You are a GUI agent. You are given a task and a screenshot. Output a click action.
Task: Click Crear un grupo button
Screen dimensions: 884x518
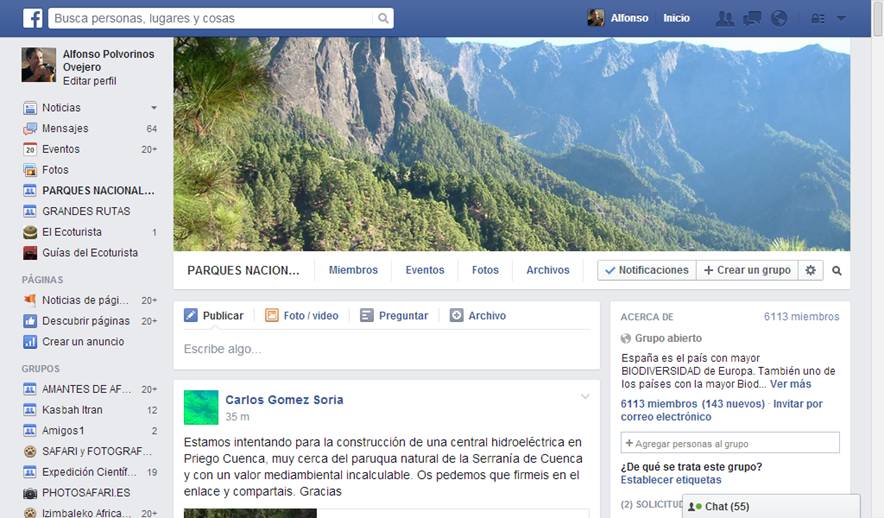(x=747, y=270)
